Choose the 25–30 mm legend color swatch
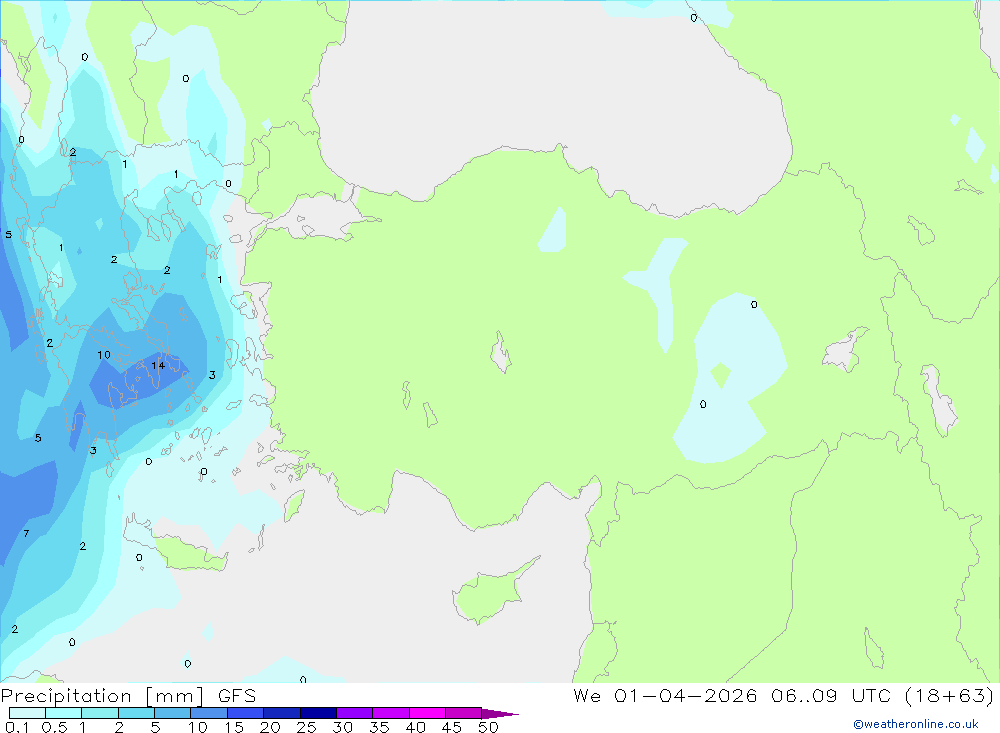This screenshot has width=1000, height=733. (318, 713)
